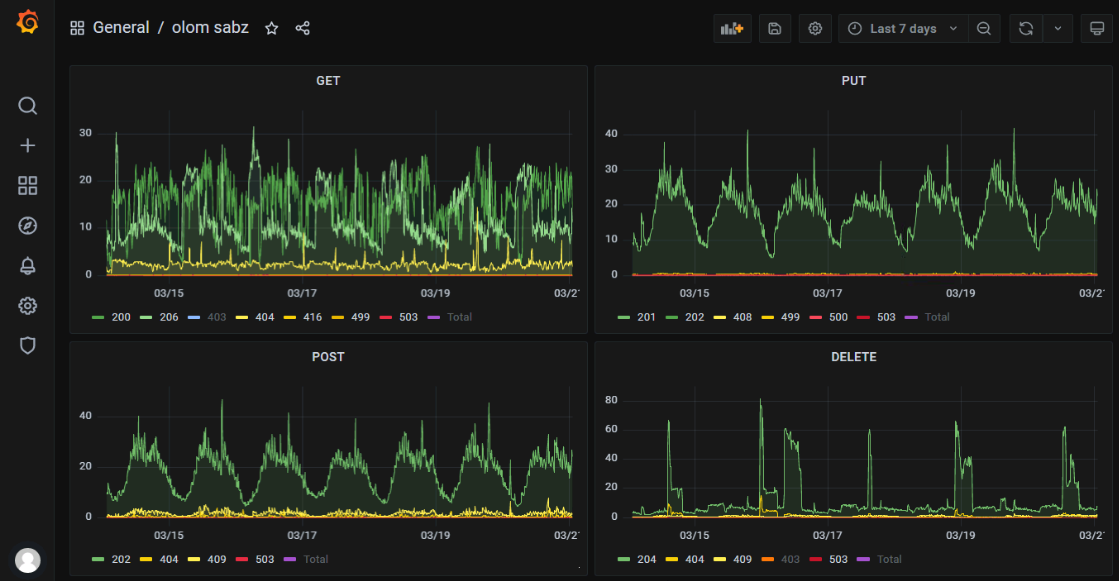Viewport: 1119px width, 581px height.
Task: Open the Dashboards grid icon in sidebar
Action: (x=28, y=186)
